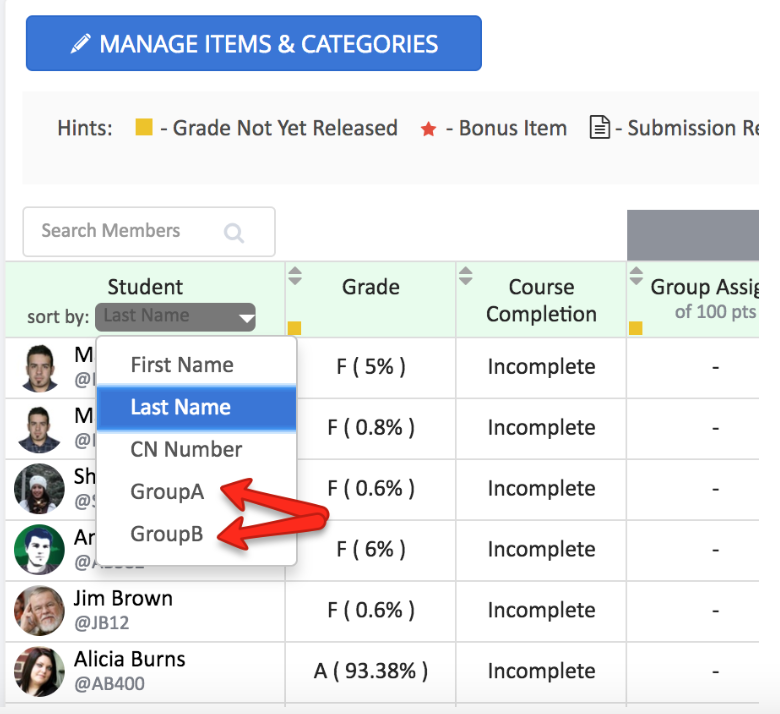Click the @JB12 username

[x=101, y=623]
